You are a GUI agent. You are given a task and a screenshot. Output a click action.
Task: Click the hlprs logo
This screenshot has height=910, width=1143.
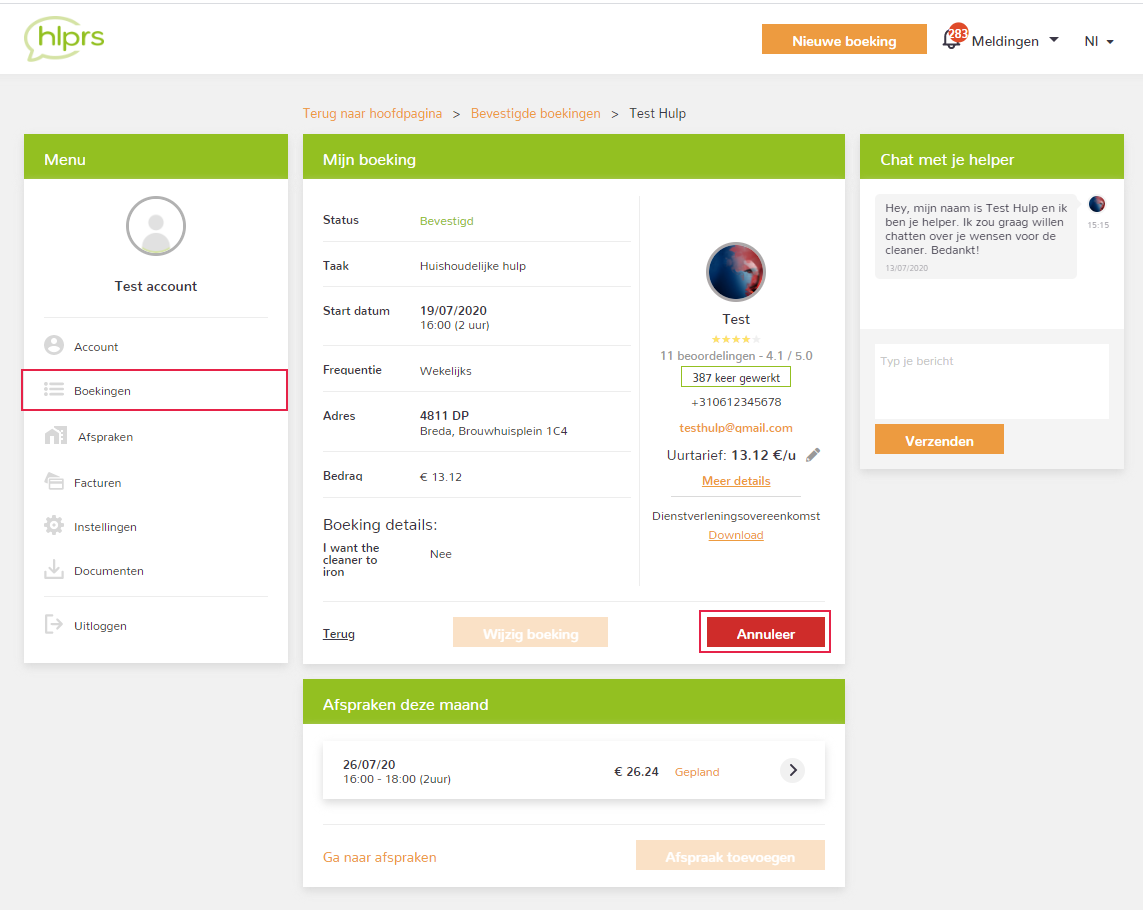click(x=64, y=39)
